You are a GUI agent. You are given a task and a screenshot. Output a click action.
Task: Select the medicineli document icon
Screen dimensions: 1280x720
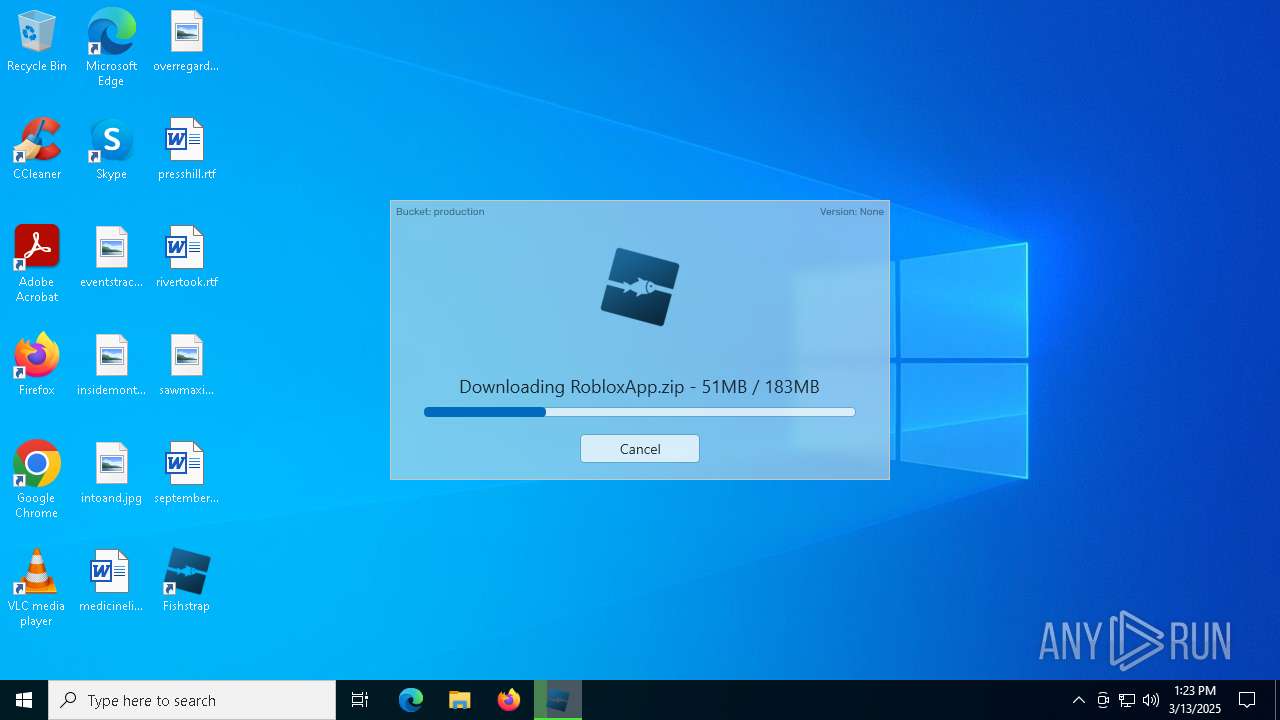coord(111,582)
